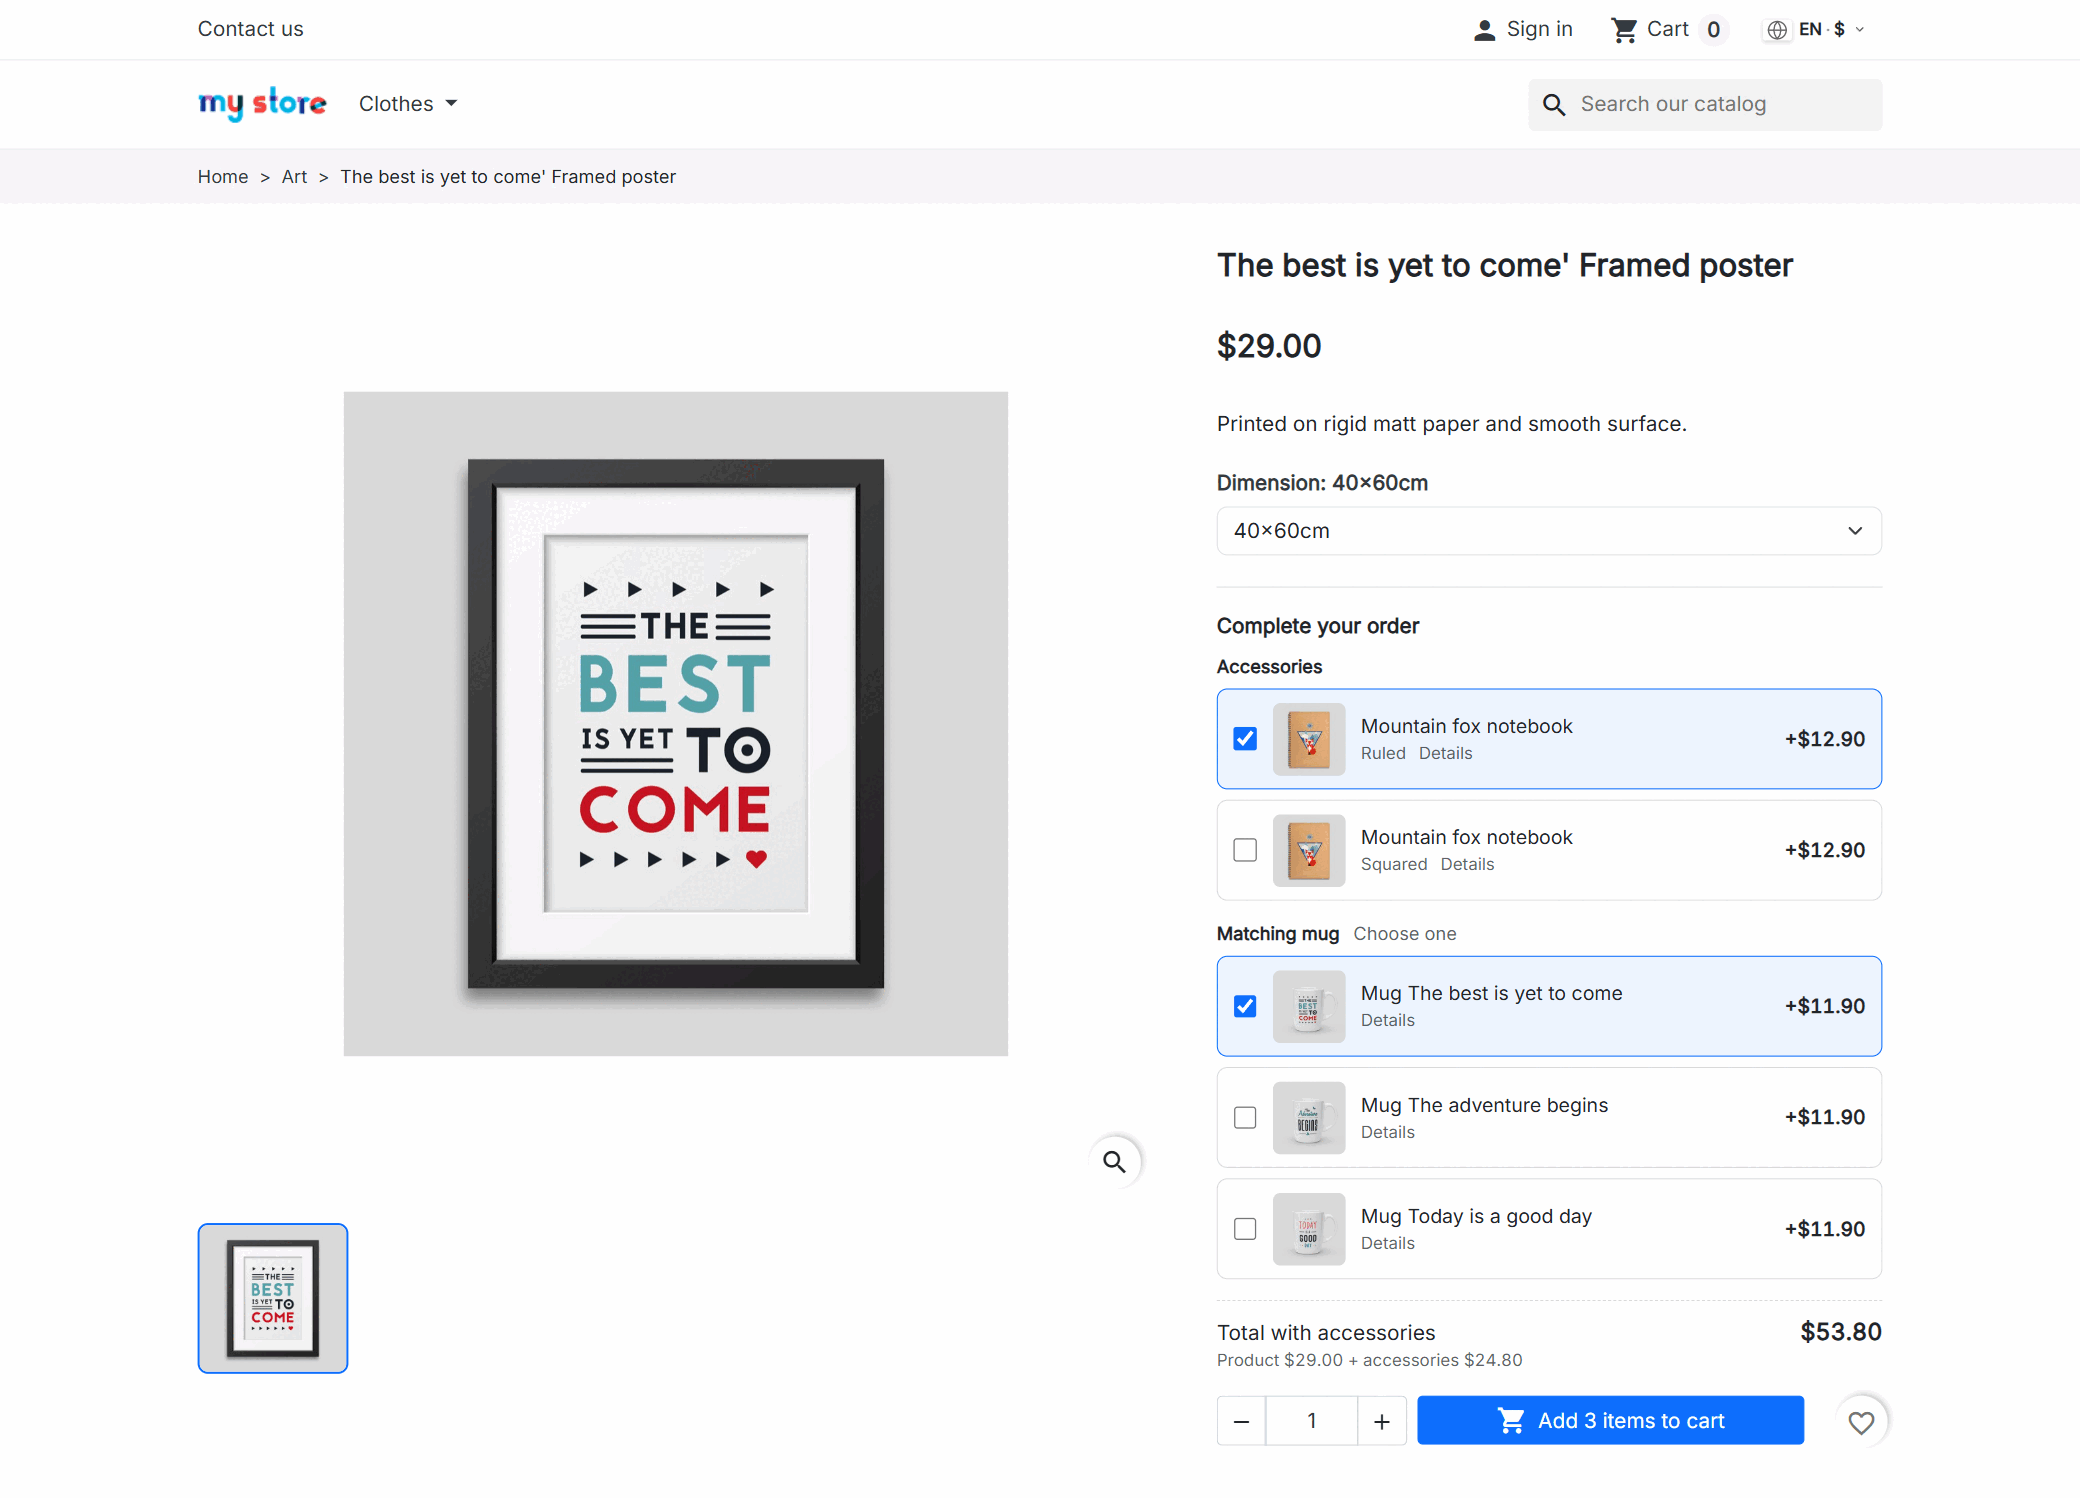
Task: Click the quantity input field
Action: point(1312,1421)
